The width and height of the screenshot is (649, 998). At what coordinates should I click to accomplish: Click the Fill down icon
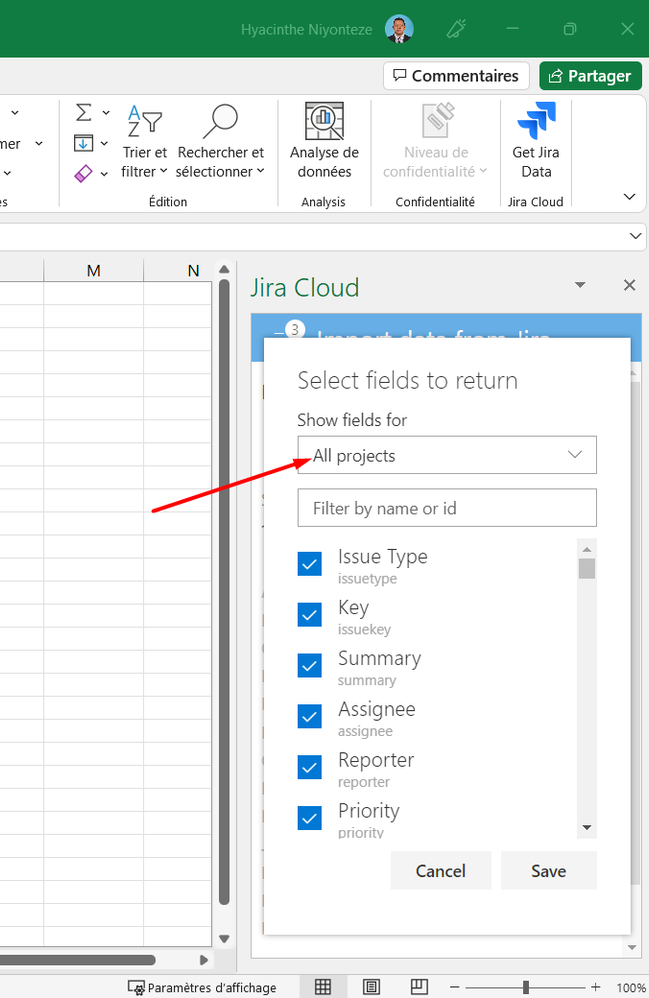point(83,143)
